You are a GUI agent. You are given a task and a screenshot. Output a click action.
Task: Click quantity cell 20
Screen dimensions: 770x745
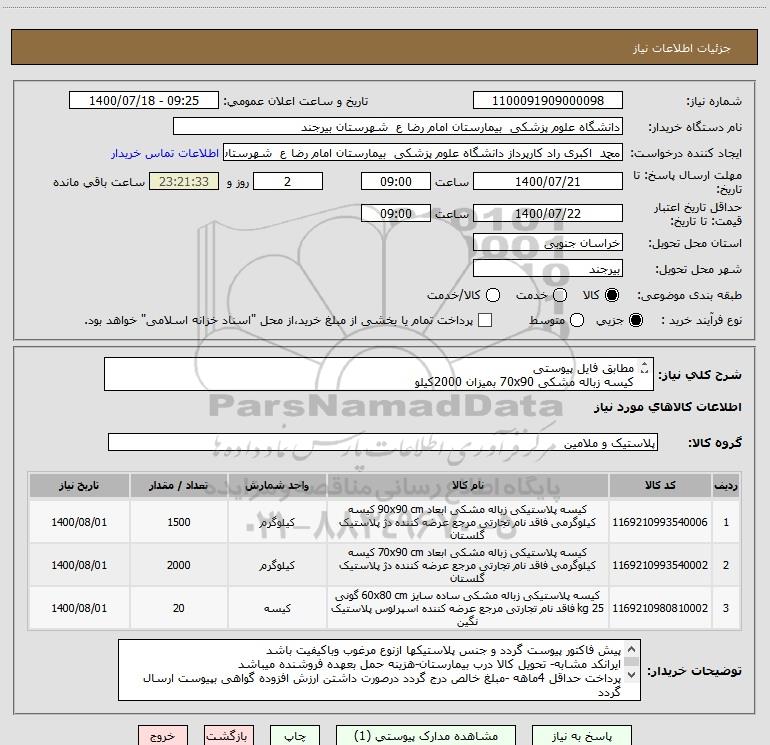pyautogui.click(x=178, y=607)
